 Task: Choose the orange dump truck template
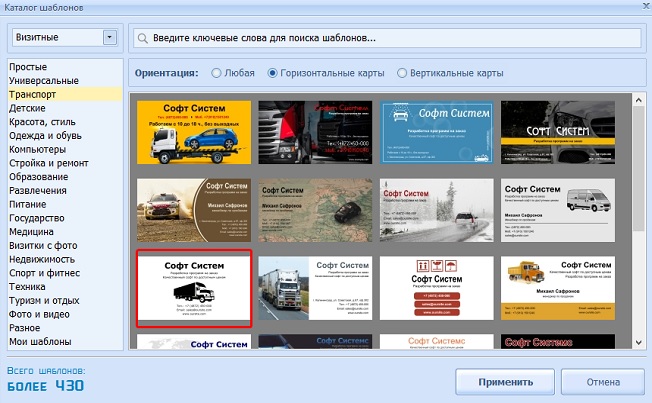(x=558, y=288)
